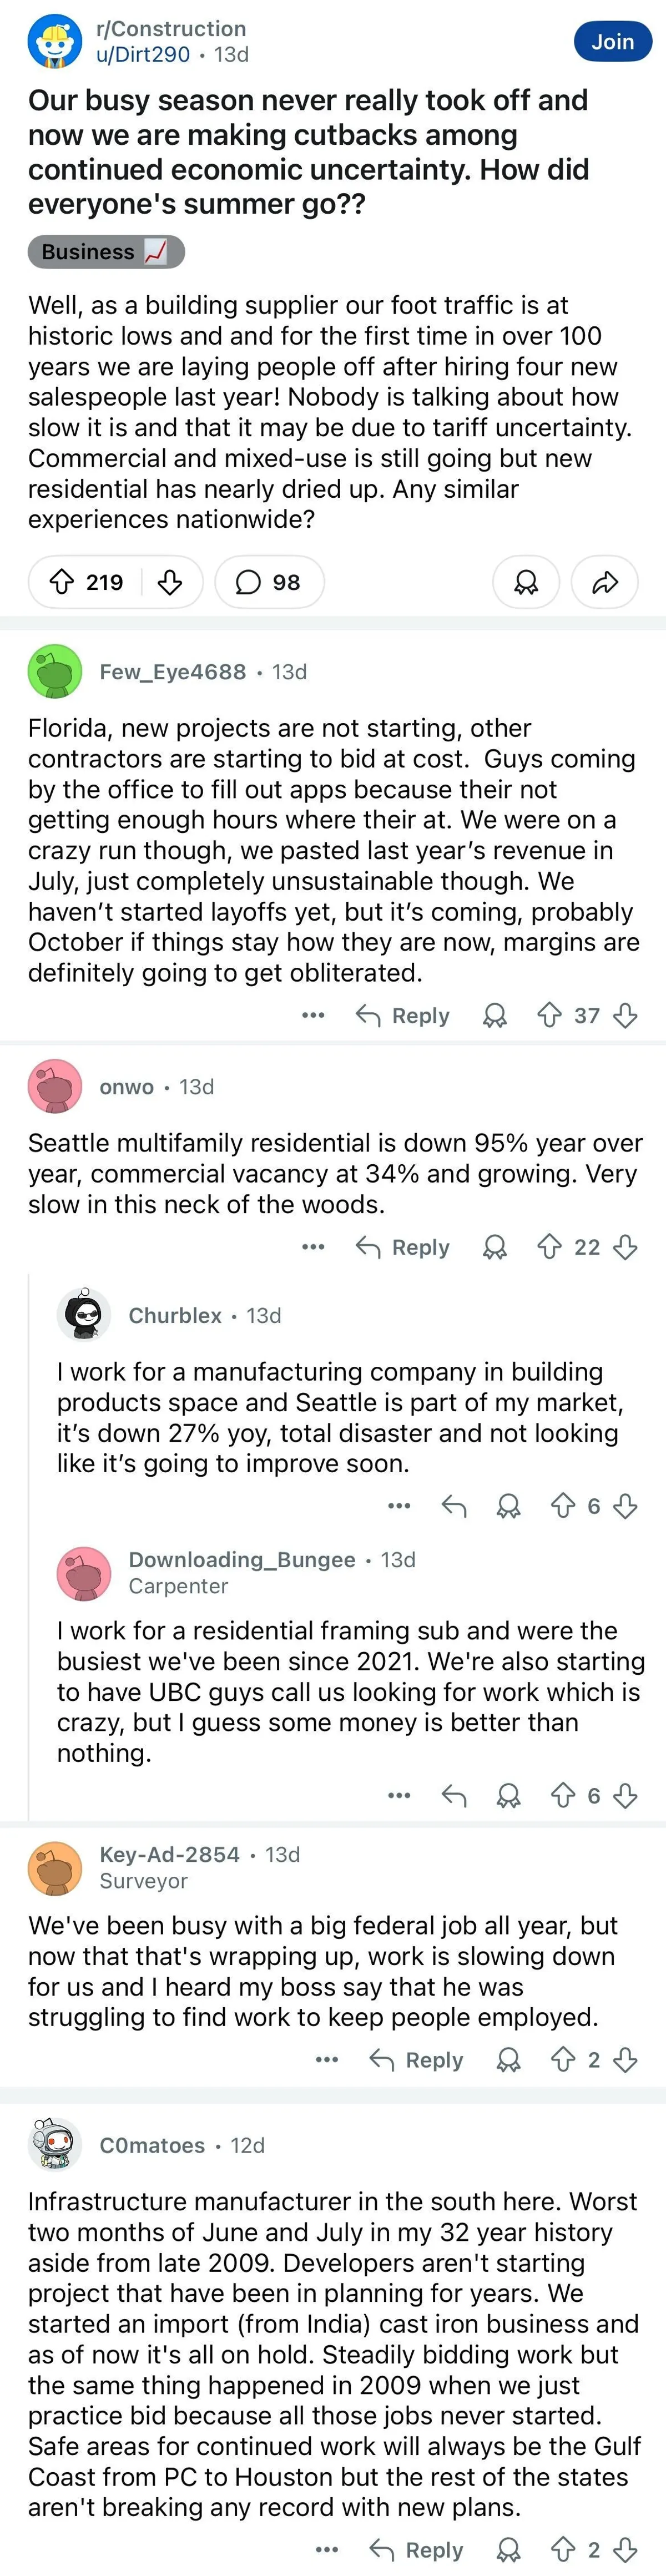The width and height of the screenshot is (666, 2576).
Task: Upvote Downloading_Bungee's comment
Action: point(563,1796)
